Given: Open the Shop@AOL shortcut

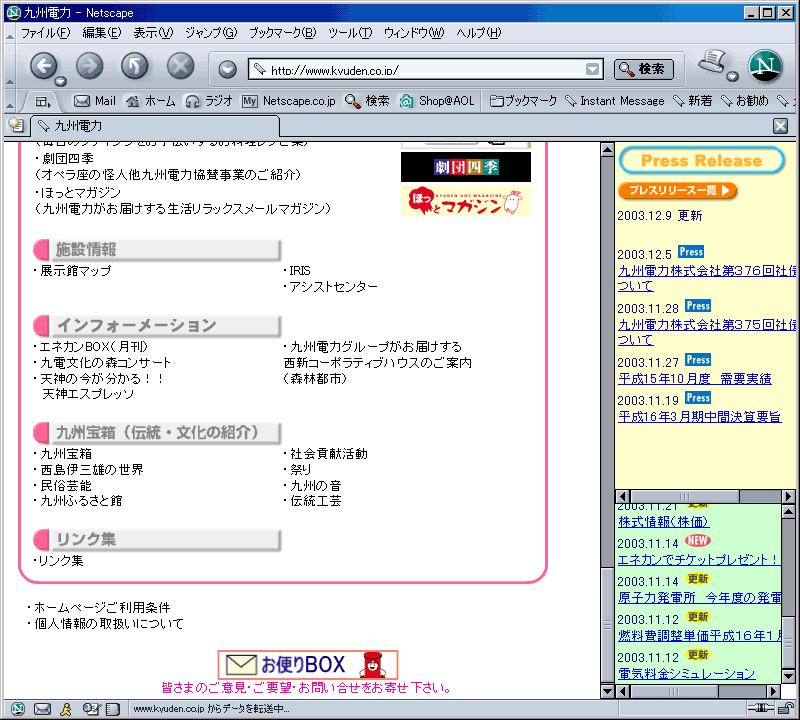Looking at the screenshot, I should [x=437, y=101].
